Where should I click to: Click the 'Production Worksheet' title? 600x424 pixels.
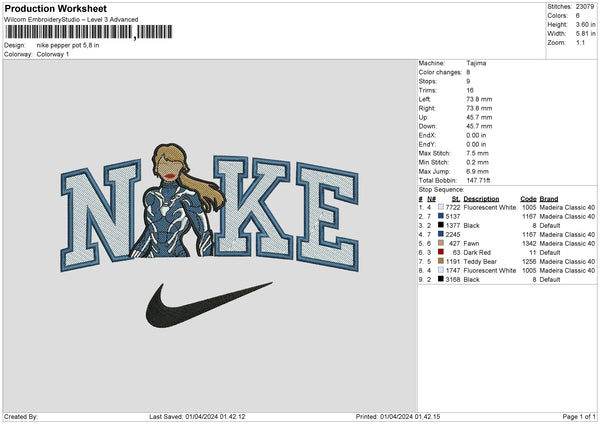coord(55,8)
